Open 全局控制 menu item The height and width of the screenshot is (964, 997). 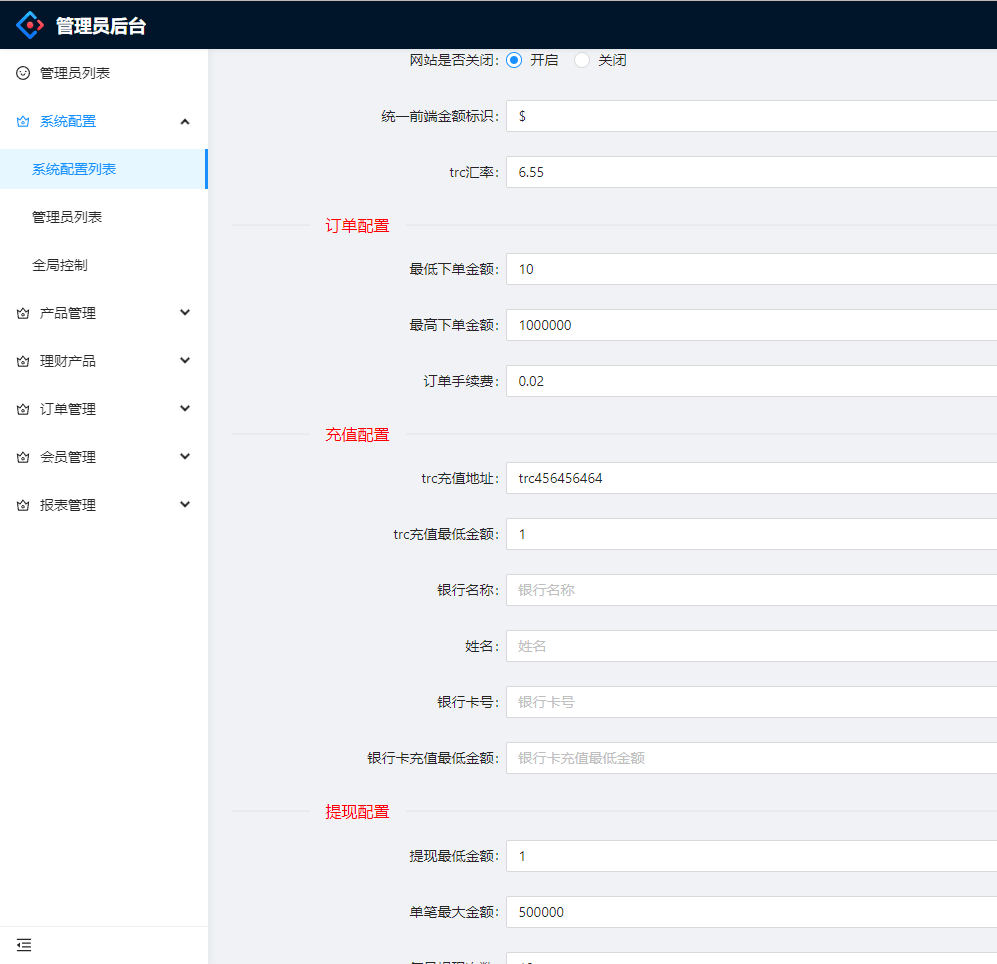(x=60, y=265)
